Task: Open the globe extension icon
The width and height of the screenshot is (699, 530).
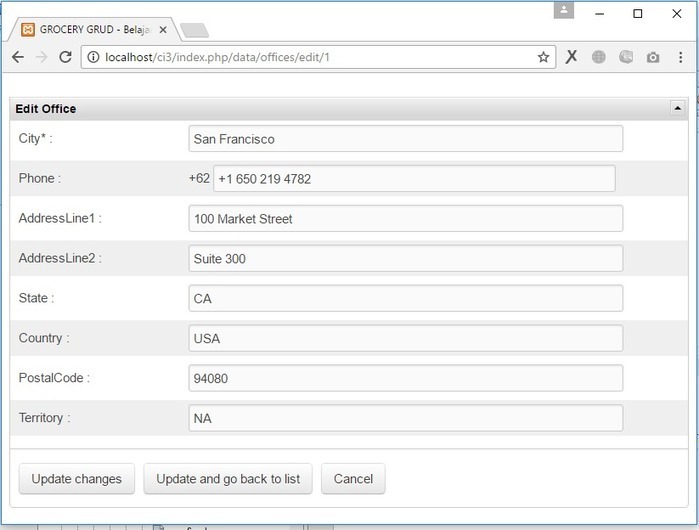Action: [599, 57]
